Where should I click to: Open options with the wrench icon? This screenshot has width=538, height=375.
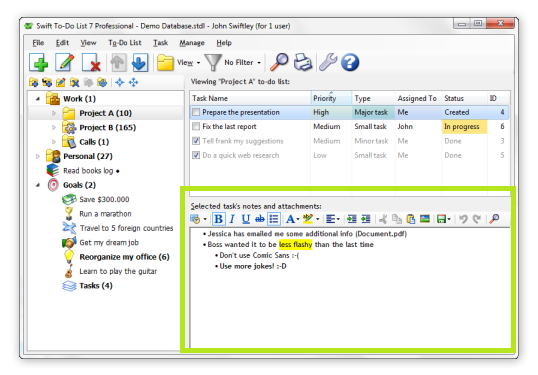(328, 62)
